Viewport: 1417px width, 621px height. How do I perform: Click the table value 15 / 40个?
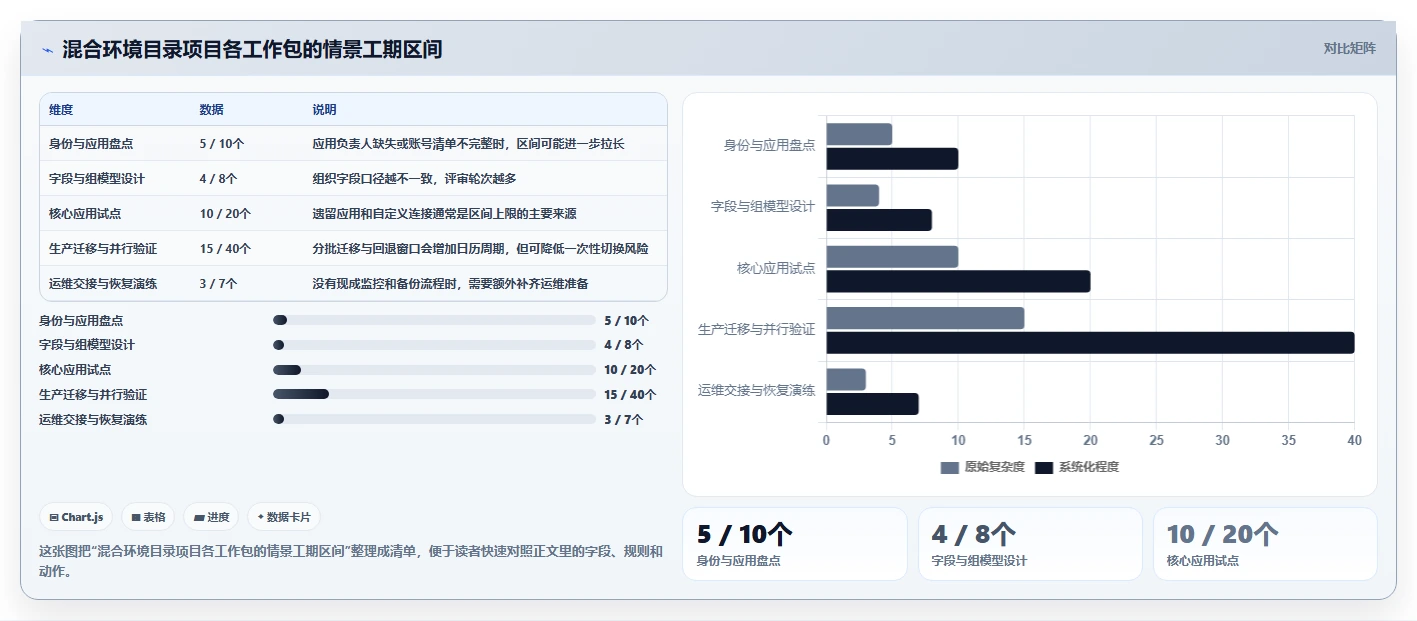226,249
